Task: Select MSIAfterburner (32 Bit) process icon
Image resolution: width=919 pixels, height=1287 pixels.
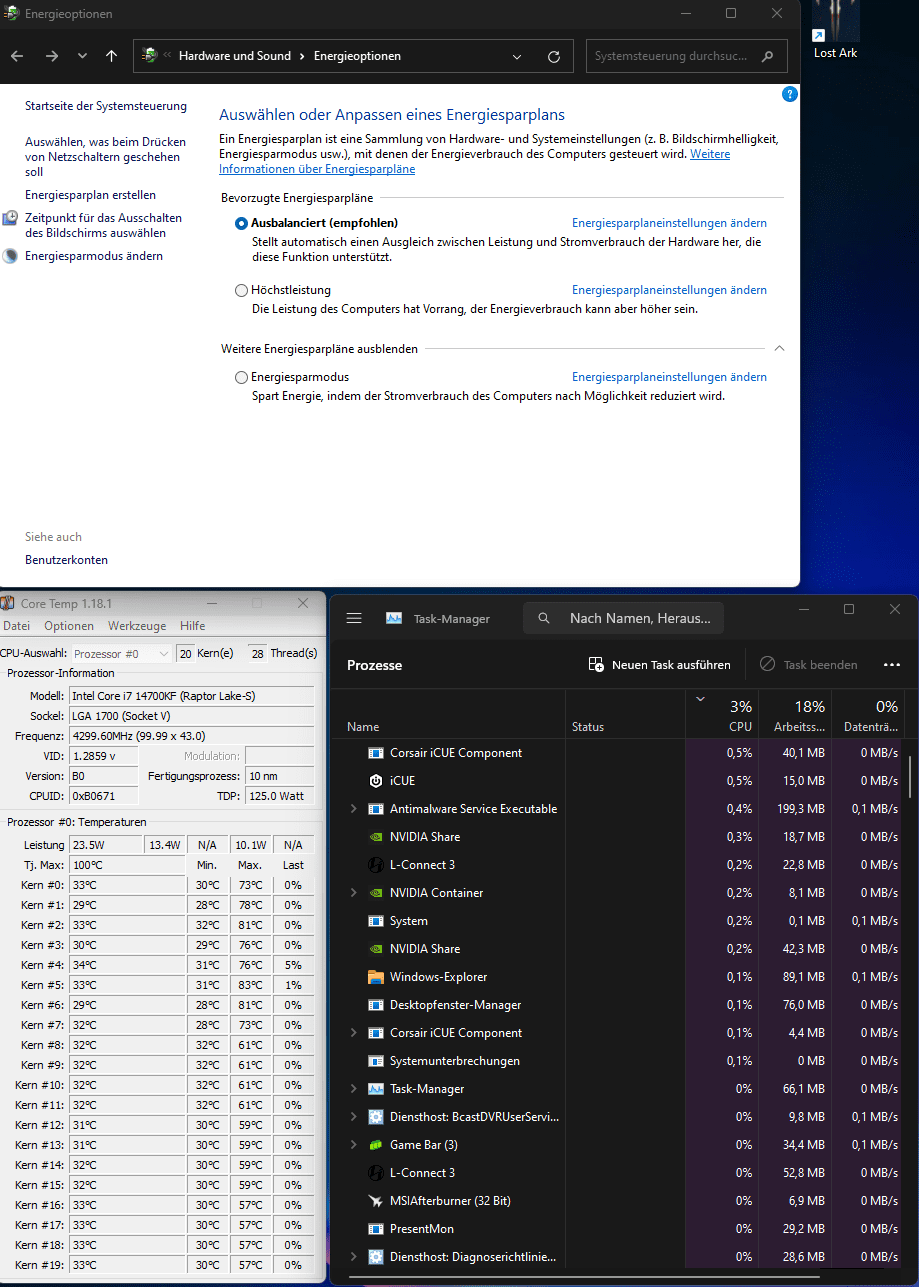Action: pos(376,1201)
